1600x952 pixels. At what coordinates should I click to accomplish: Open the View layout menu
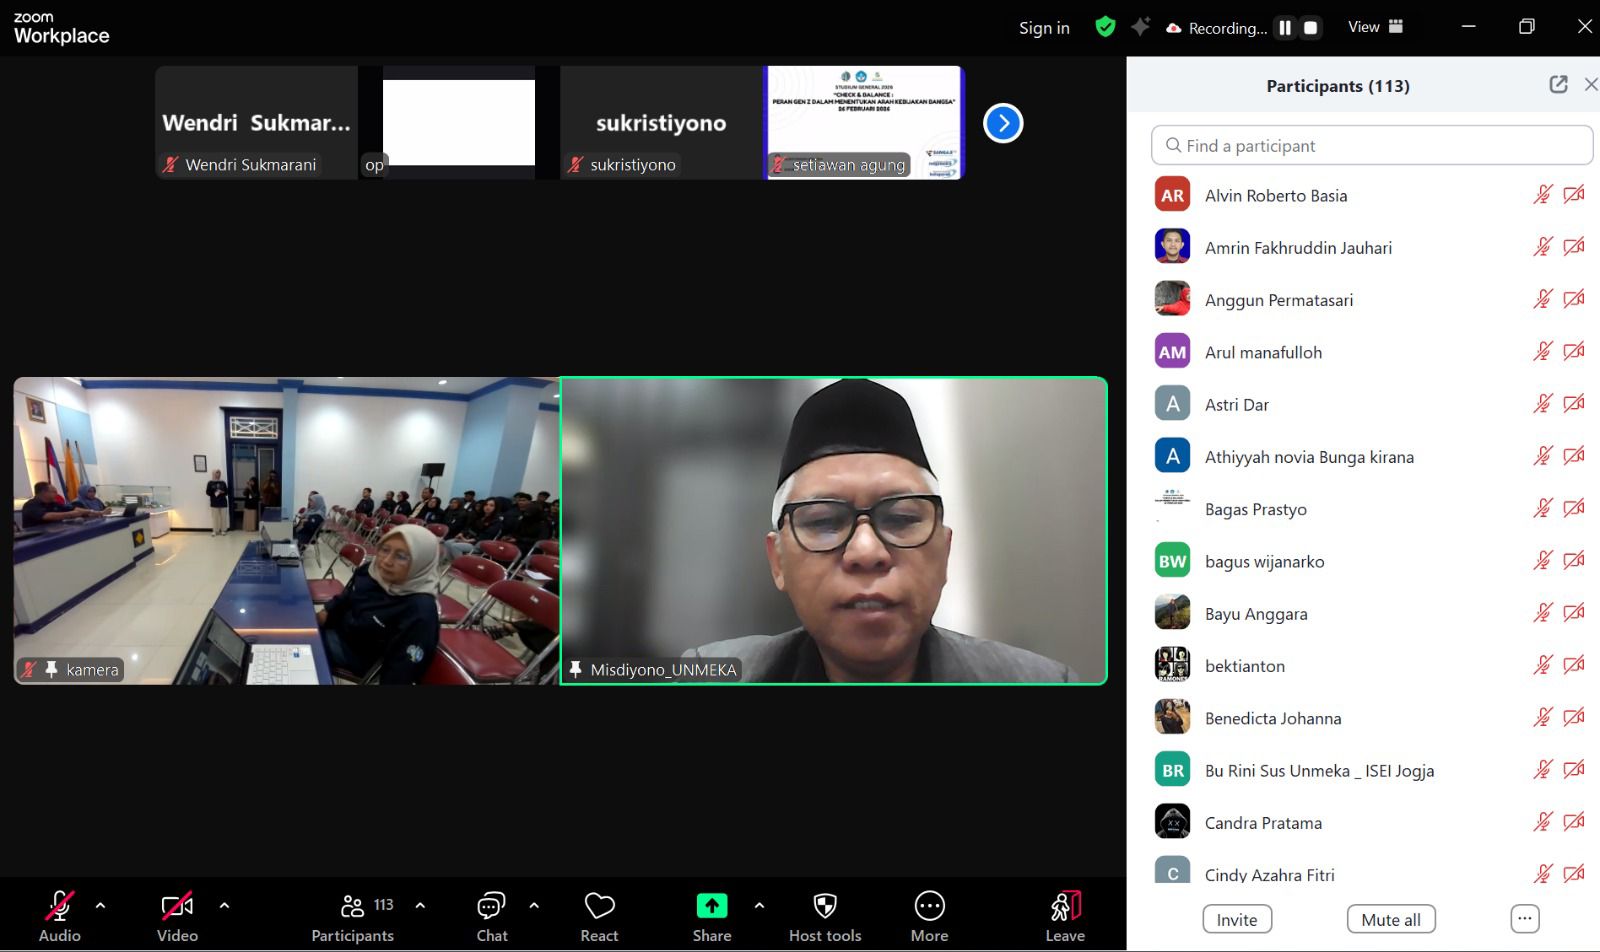point(1375,27)
